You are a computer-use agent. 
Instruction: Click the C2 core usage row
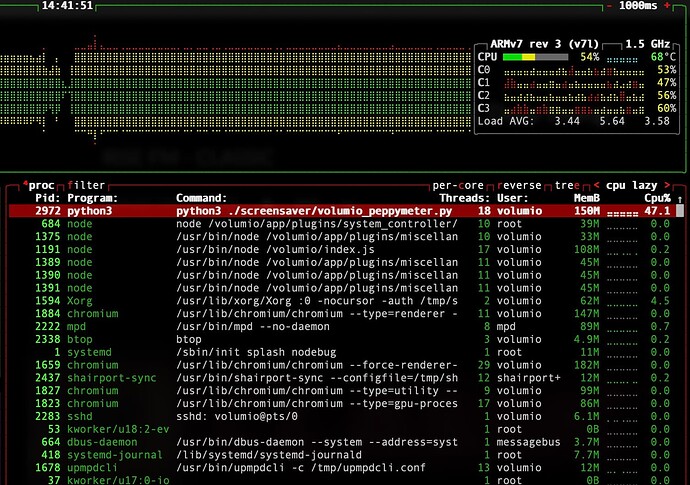pos(577,95)
